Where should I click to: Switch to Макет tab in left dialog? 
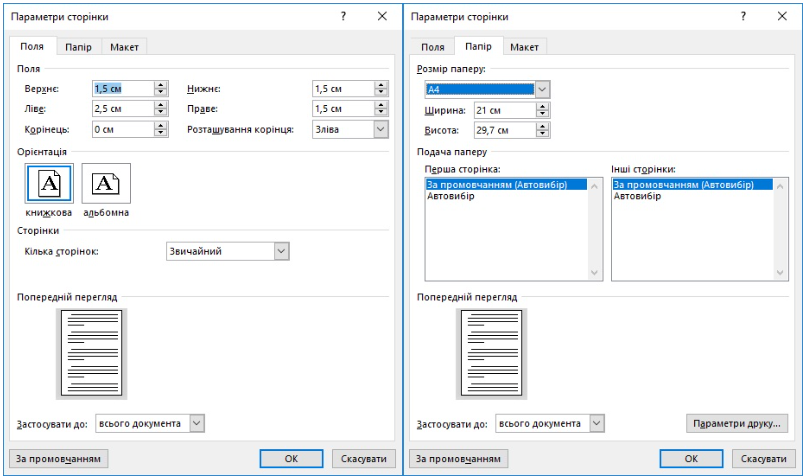125,47
